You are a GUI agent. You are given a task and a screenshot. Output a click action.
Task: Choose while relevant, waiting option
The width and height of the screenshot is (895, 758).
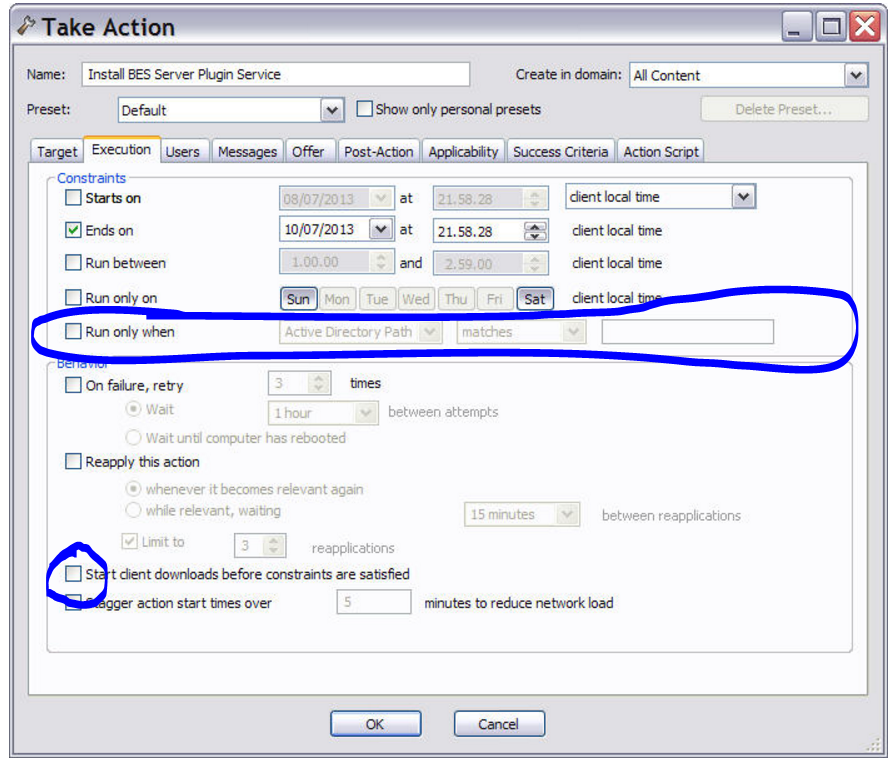(x=133, y=510)
